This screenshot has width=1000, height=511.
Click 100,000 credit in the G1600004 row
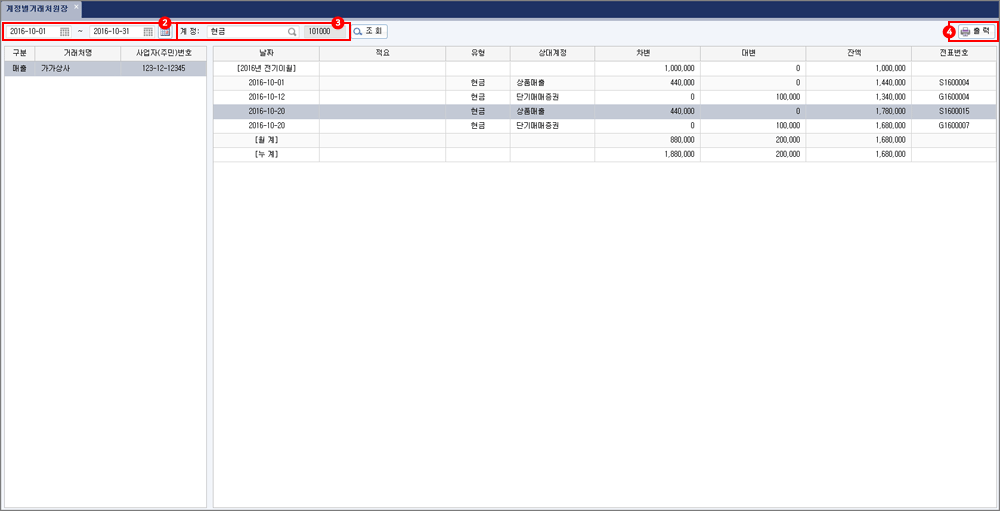coord(753,97)
